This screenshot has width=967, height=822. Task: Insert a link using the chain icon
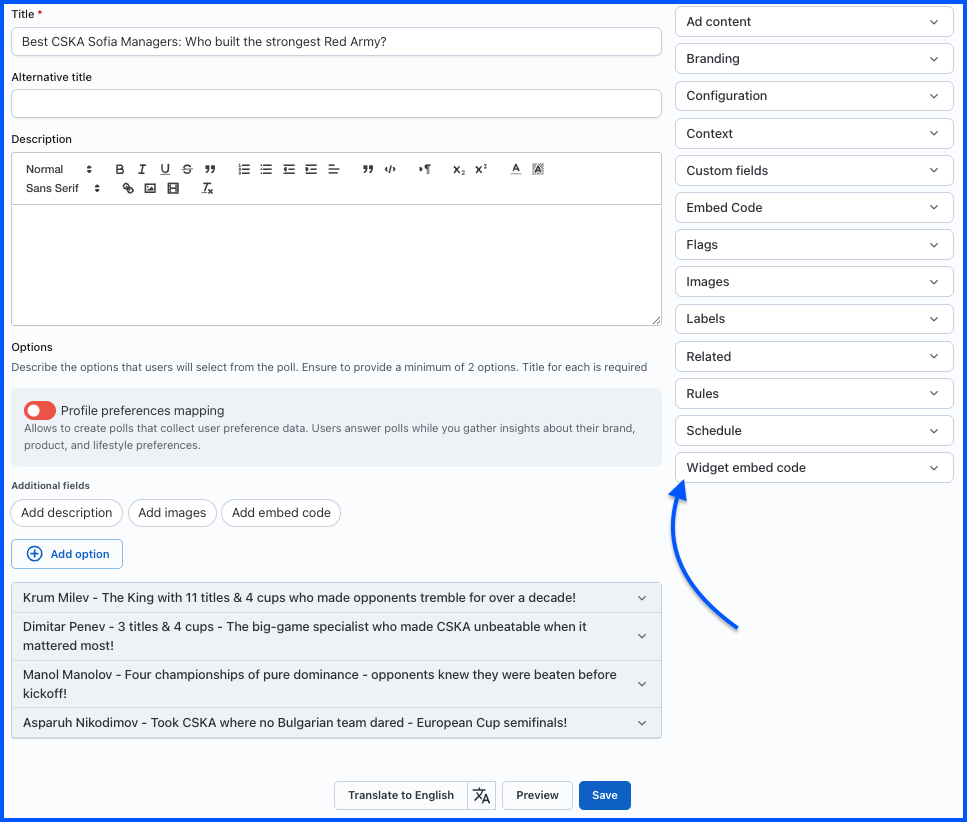click(x=128, y=188)
